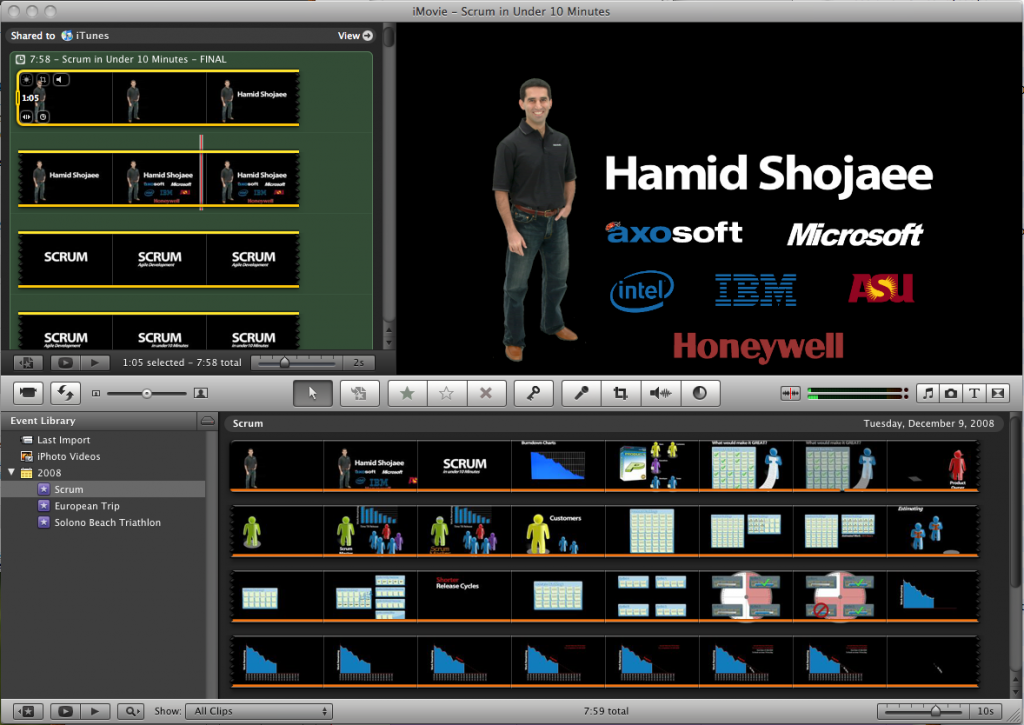
Task: Click the 1:05 duration on the selected clip
Action: click(x=30, y=98)
